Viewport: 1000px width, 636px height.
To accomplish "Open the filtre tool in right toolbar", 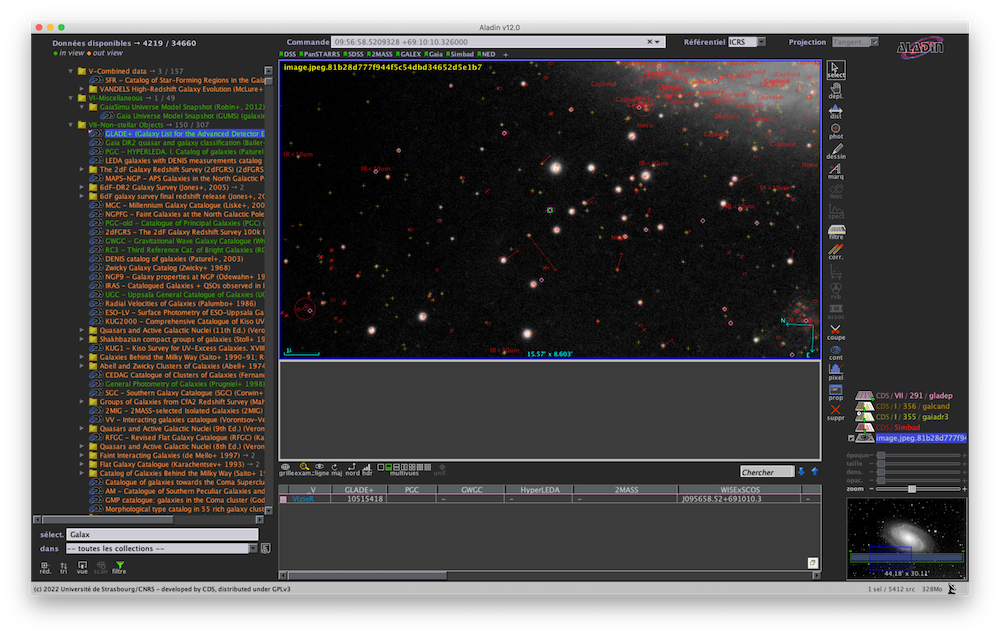I will coord(836,231).
